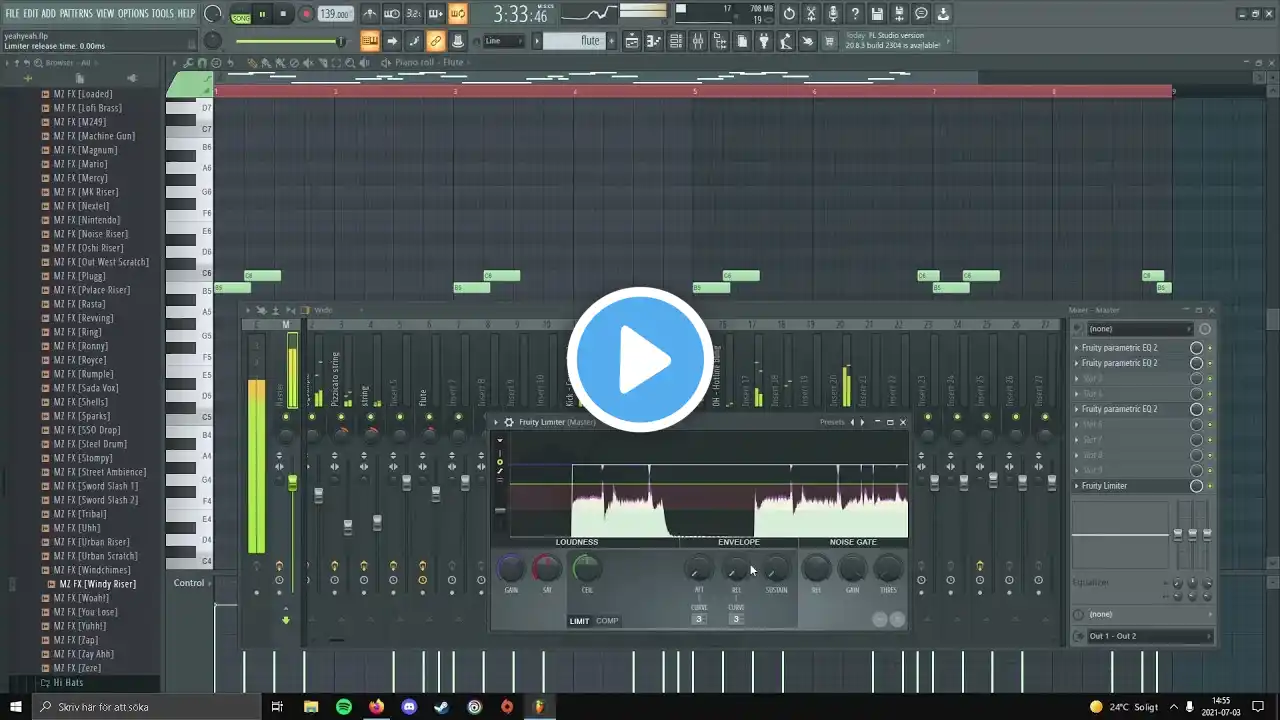Open the Windows Start menu

point(15,707)
